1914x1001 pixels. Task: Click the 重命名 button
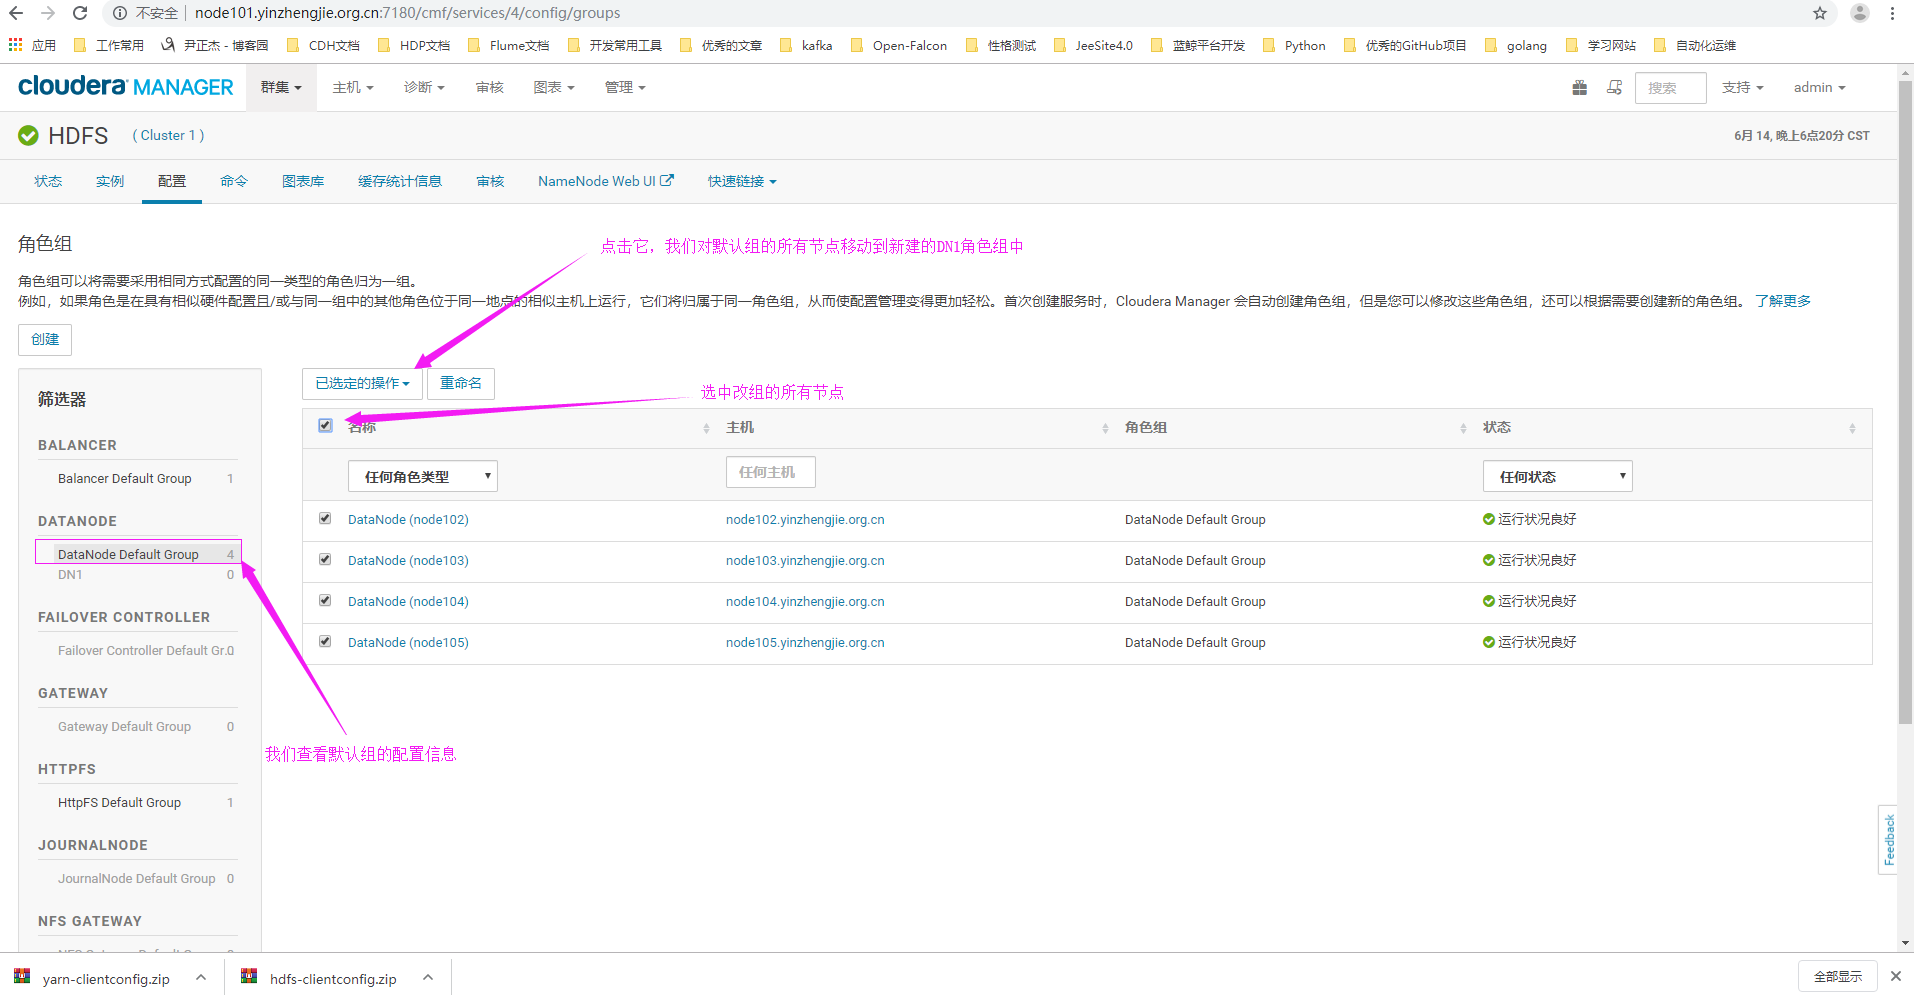[x=461, y=383]
